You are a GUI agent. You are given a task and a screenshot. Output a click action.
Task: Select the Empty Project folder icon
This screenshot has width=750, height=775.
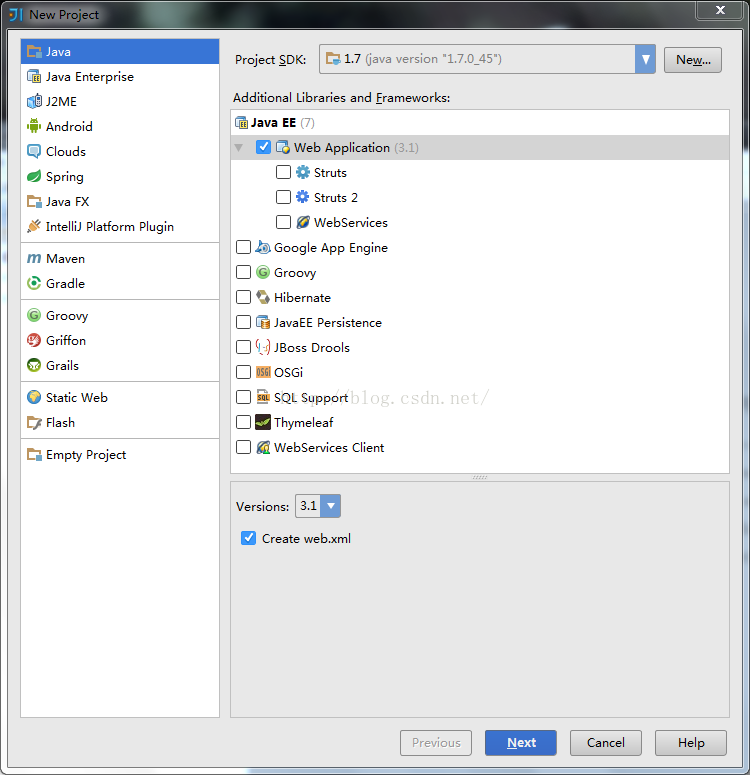tap(34, 454)
